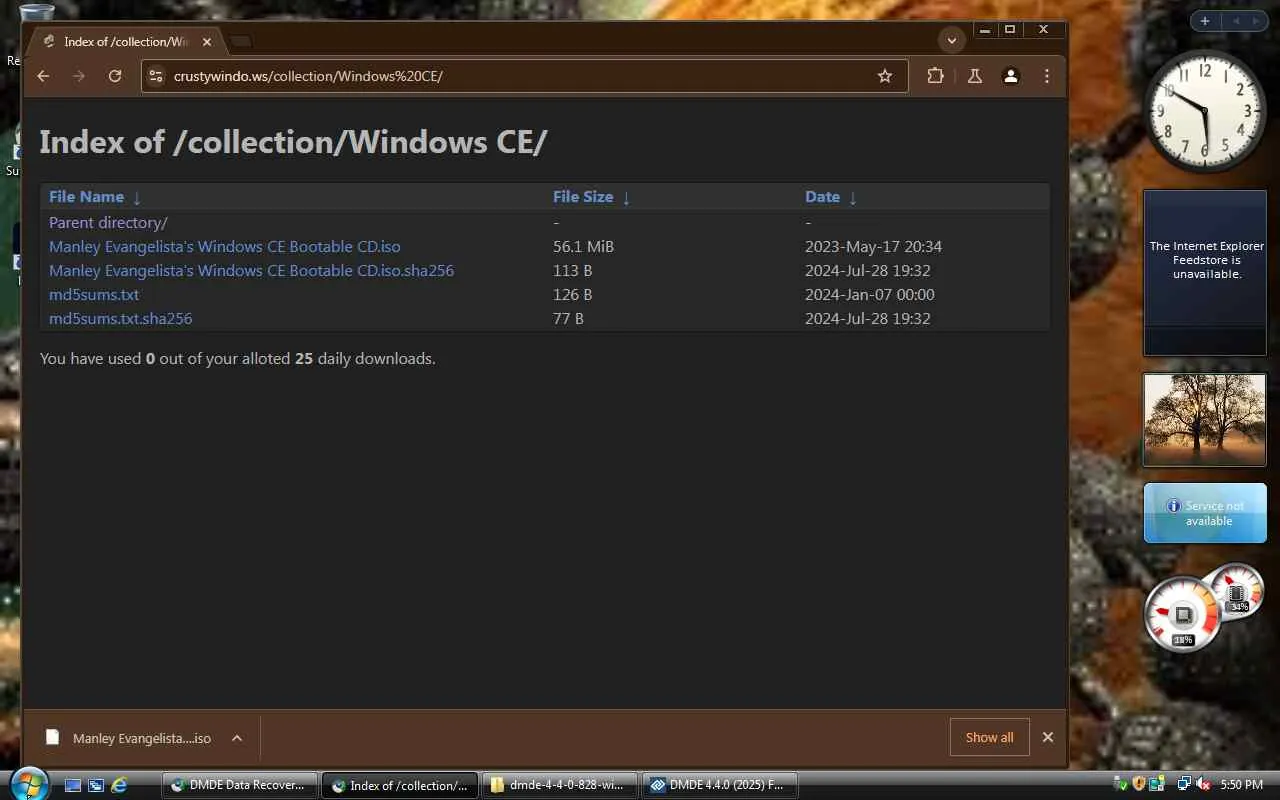Launch Internet Explorer from Quick Launch
This screenshot has width=1280, height=800.
pos(119,786)
